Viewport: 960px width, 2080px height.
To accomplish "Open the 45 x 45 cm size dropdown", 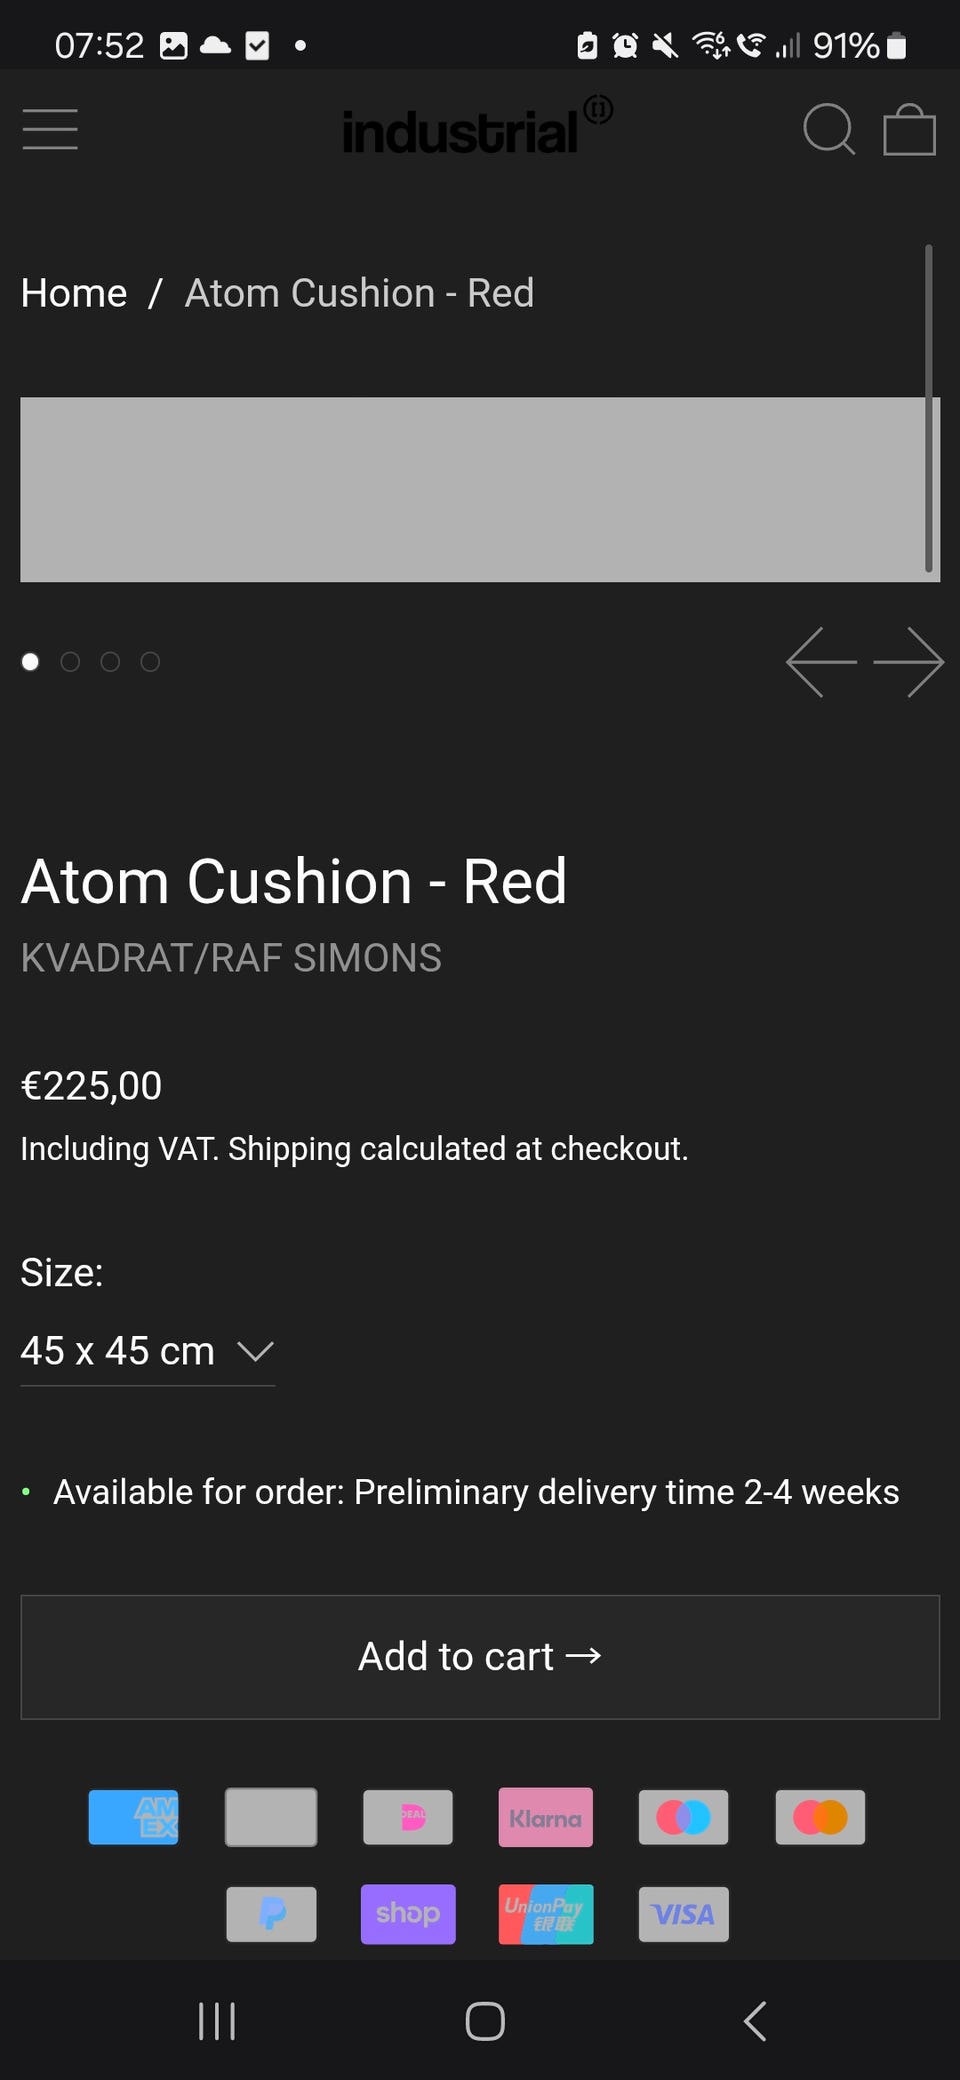I will tap(147, 1352).
